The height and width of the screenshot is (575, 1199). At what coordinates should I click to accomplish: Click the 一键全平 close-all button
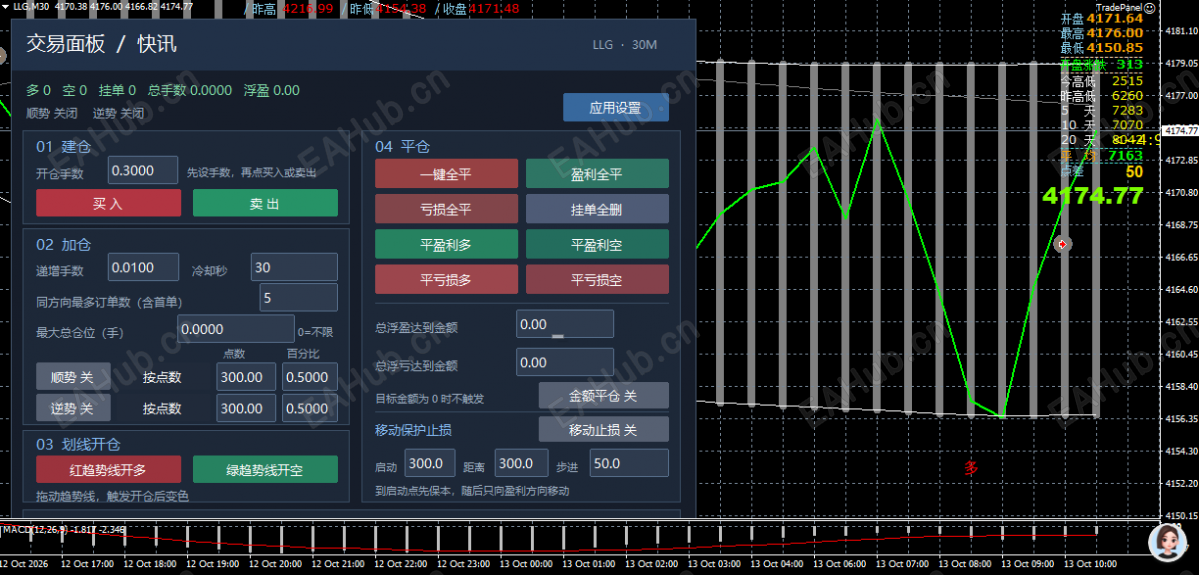click(446, 174)
